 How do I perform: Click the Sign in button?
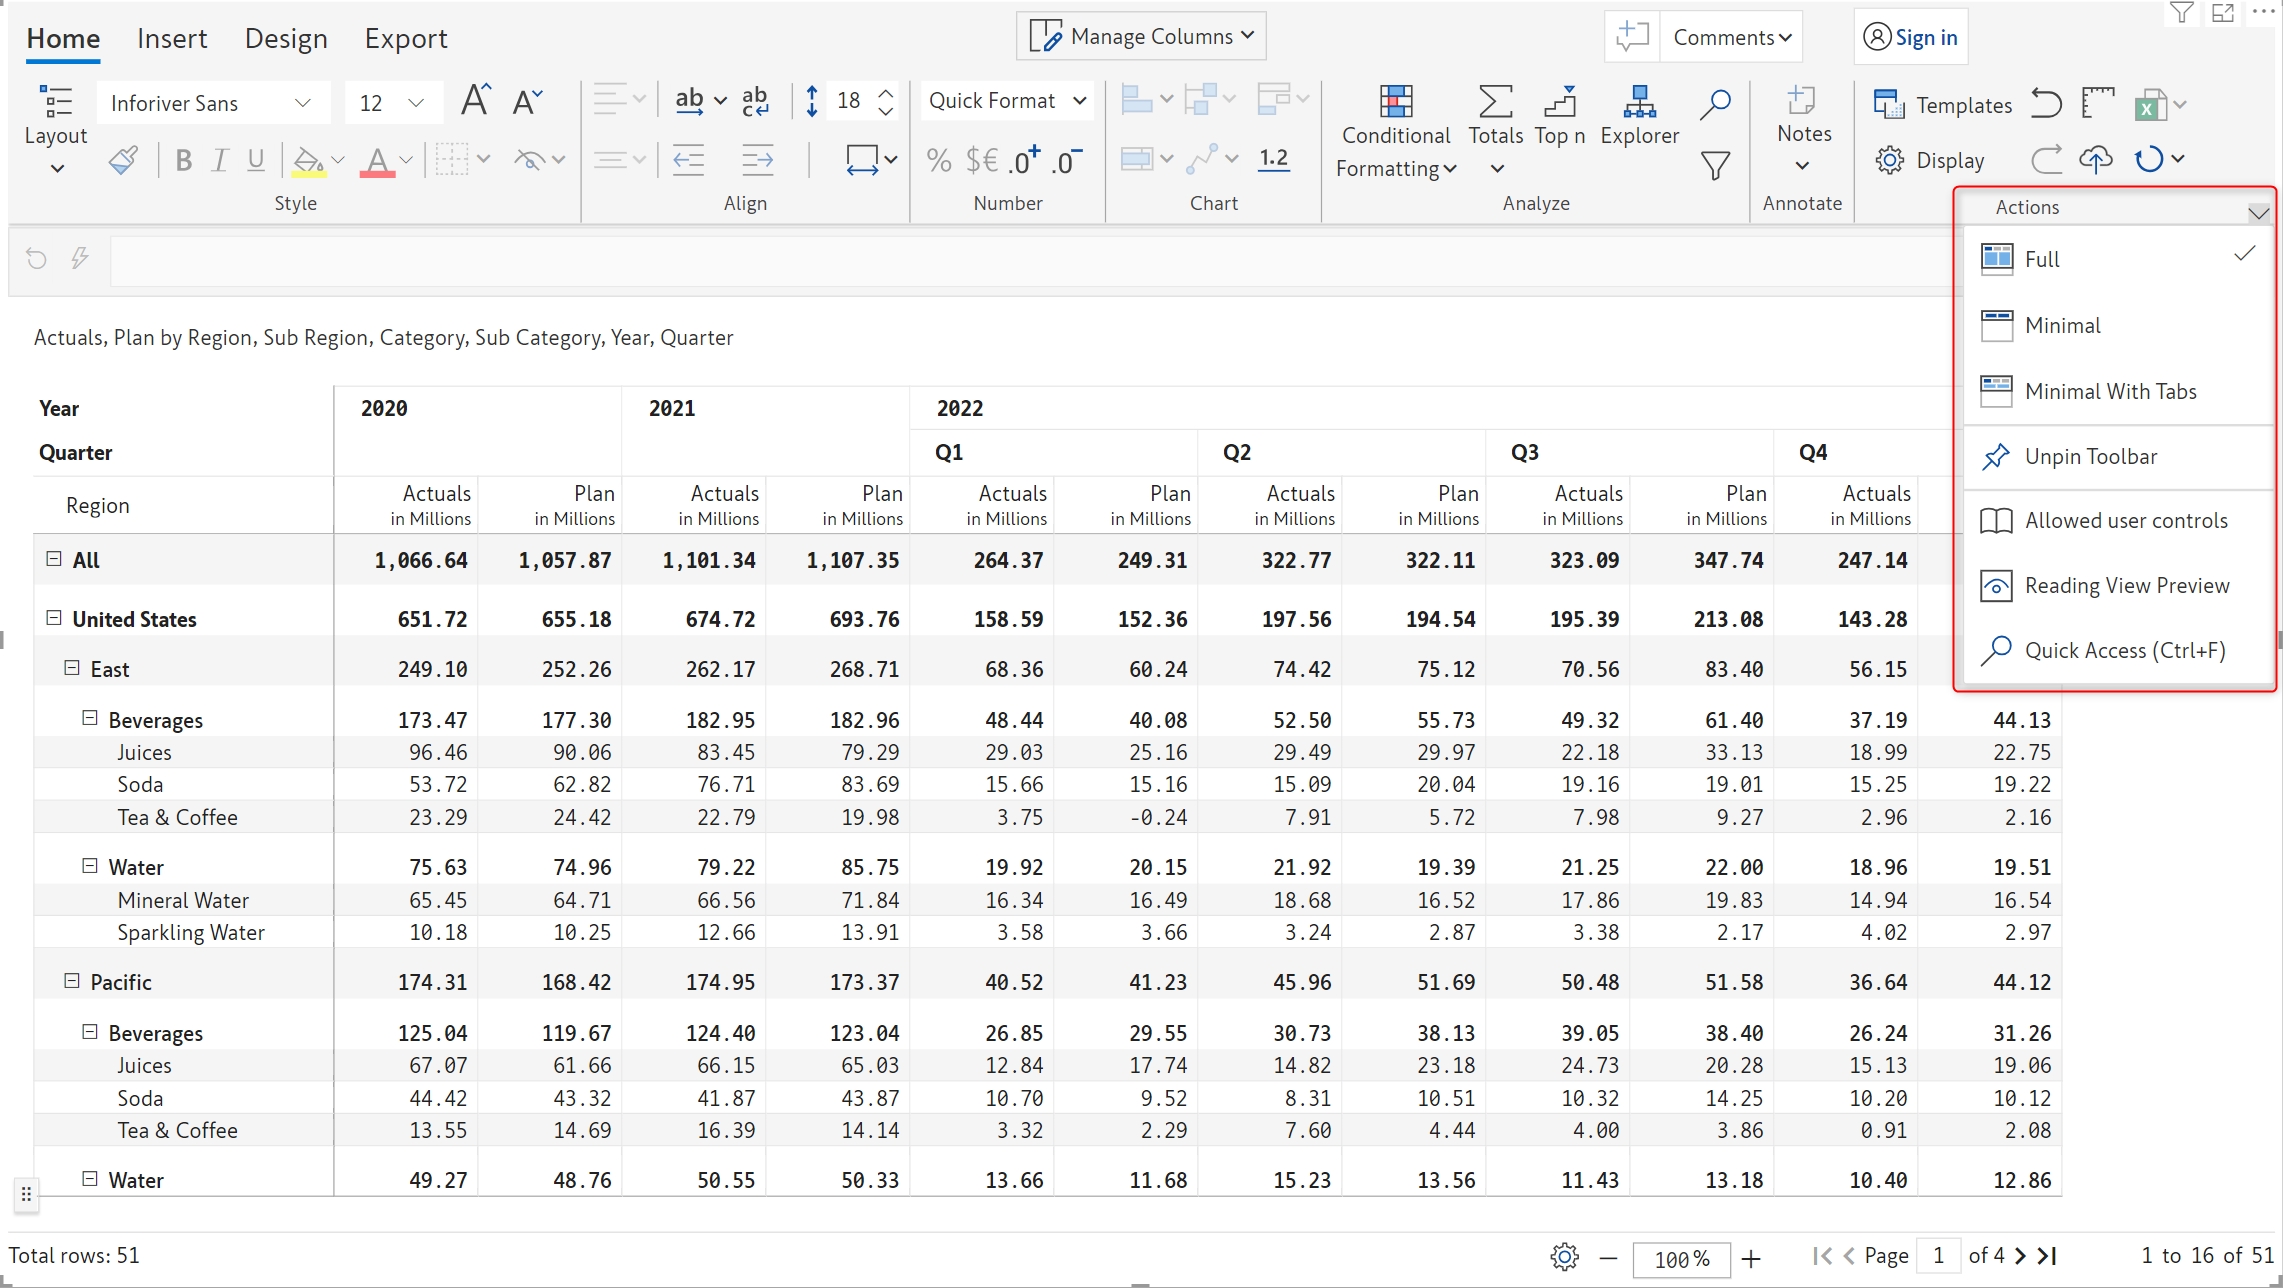click(x=1910, y=37)
